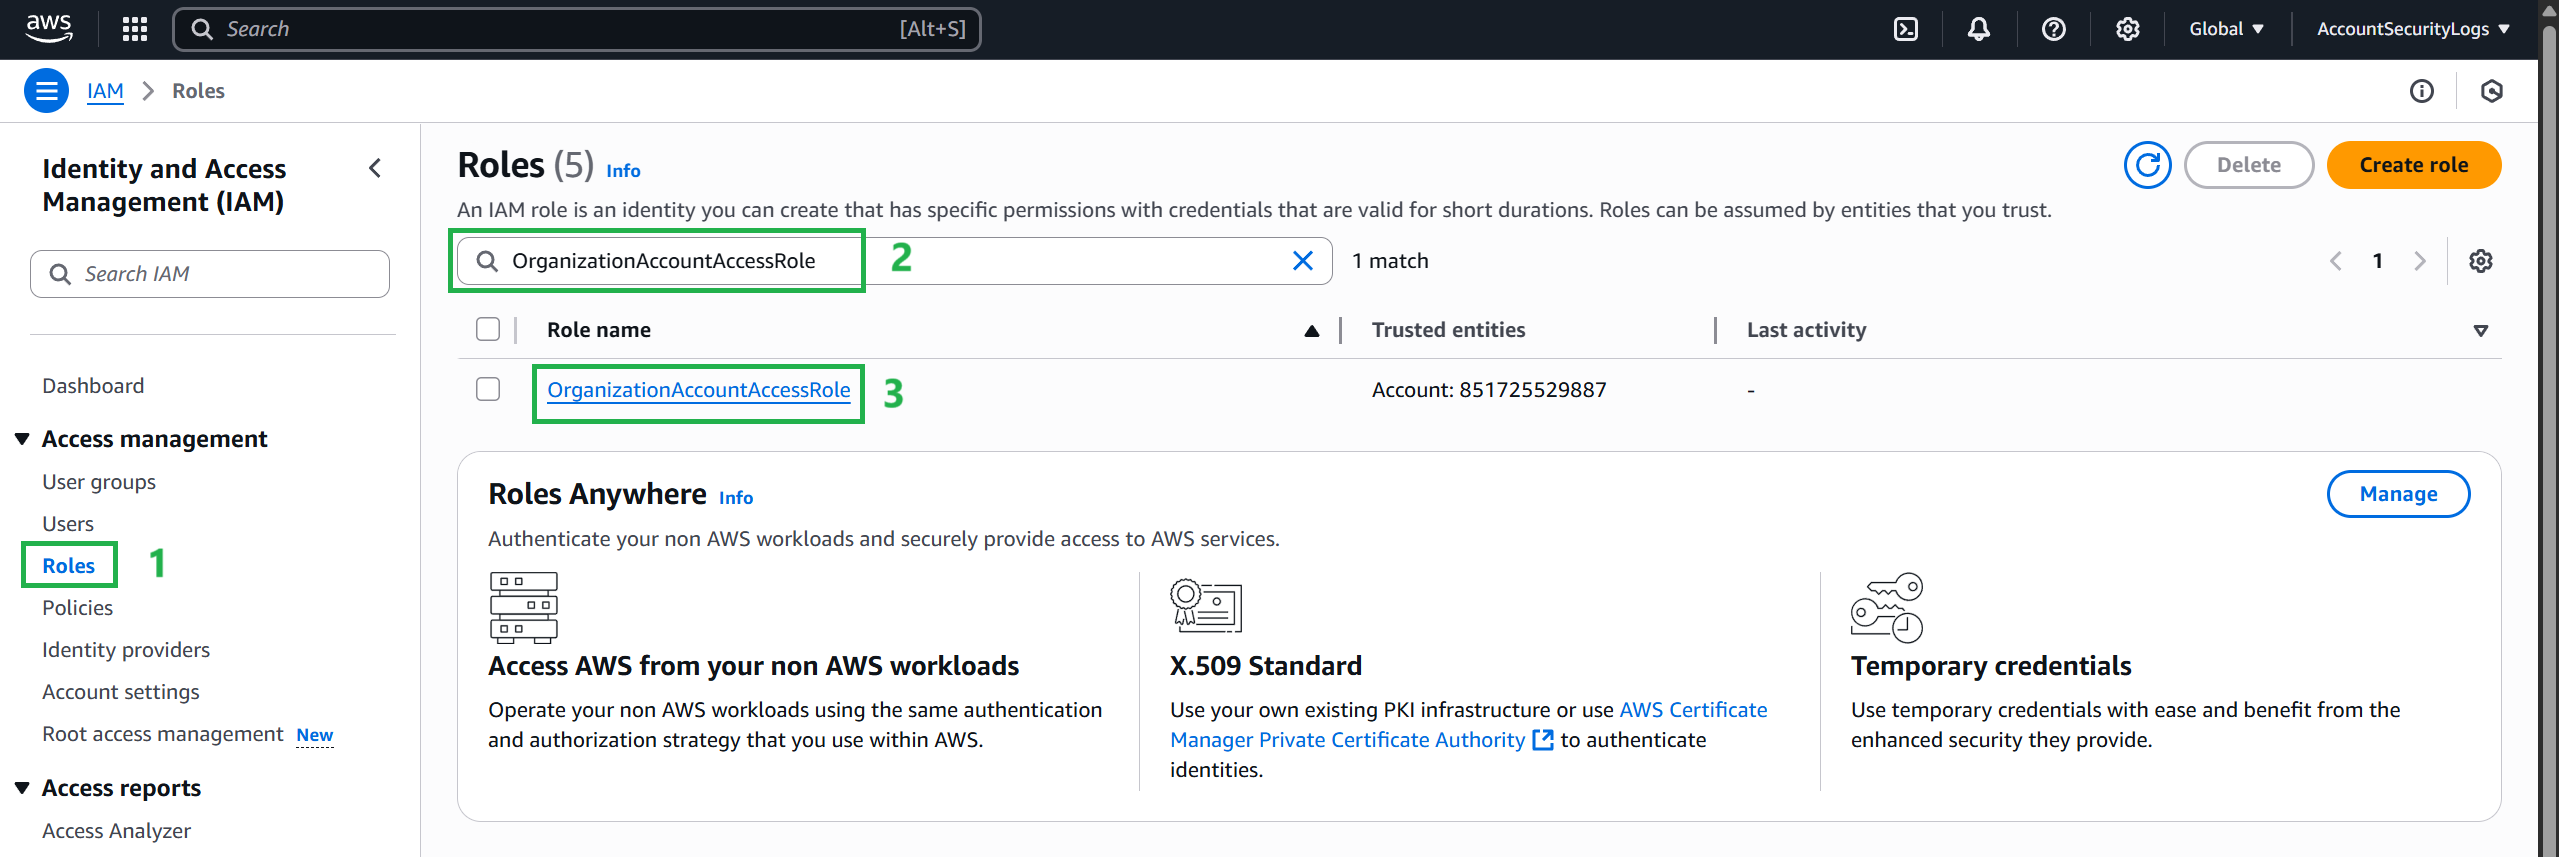Viewport: 2559px width, 857px height.
Task: Open the Global region dropdown
Action: pyautogui.click(x=2225, y=29)
